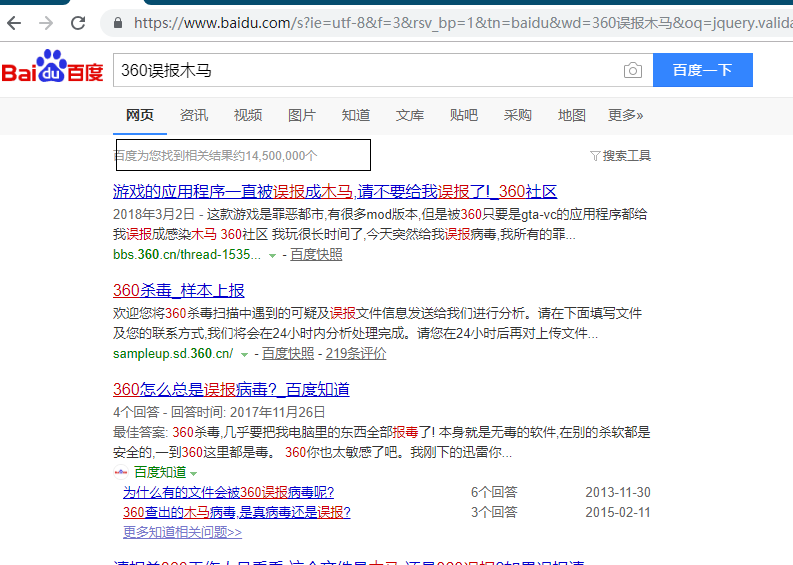Open 360查出的木马病毒,是真病毒还是误报? question
Screen dimensions: 793x565
(x=237, y=512)
